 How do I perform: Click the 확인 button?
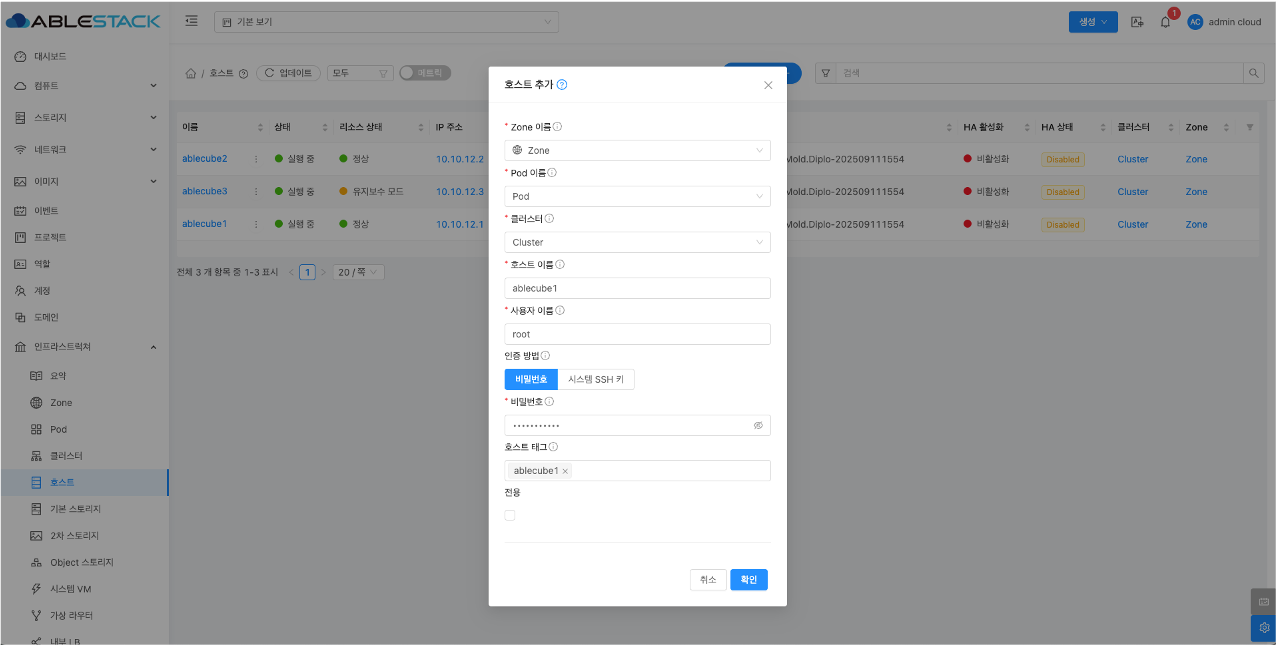[748, 580]
